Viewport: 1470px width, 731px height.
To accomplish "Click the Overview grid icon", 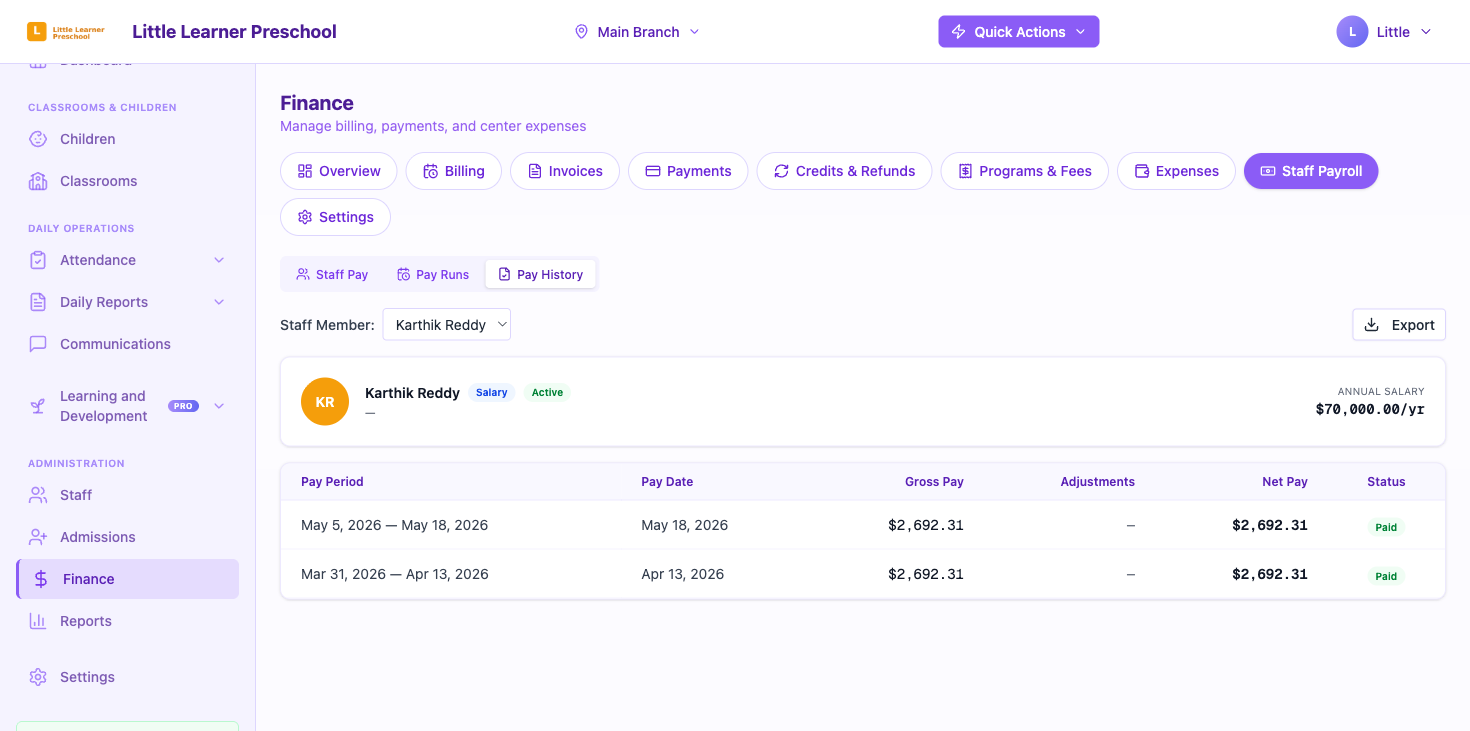I will pyautogui.click(x=305, y=171).
